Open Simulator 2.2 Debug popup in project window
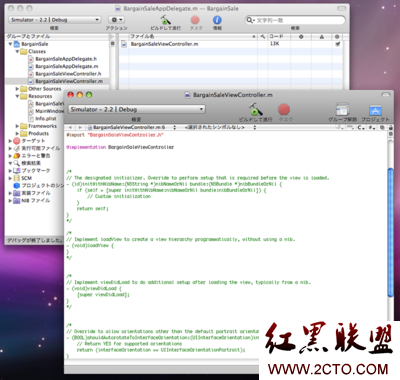 54,20
